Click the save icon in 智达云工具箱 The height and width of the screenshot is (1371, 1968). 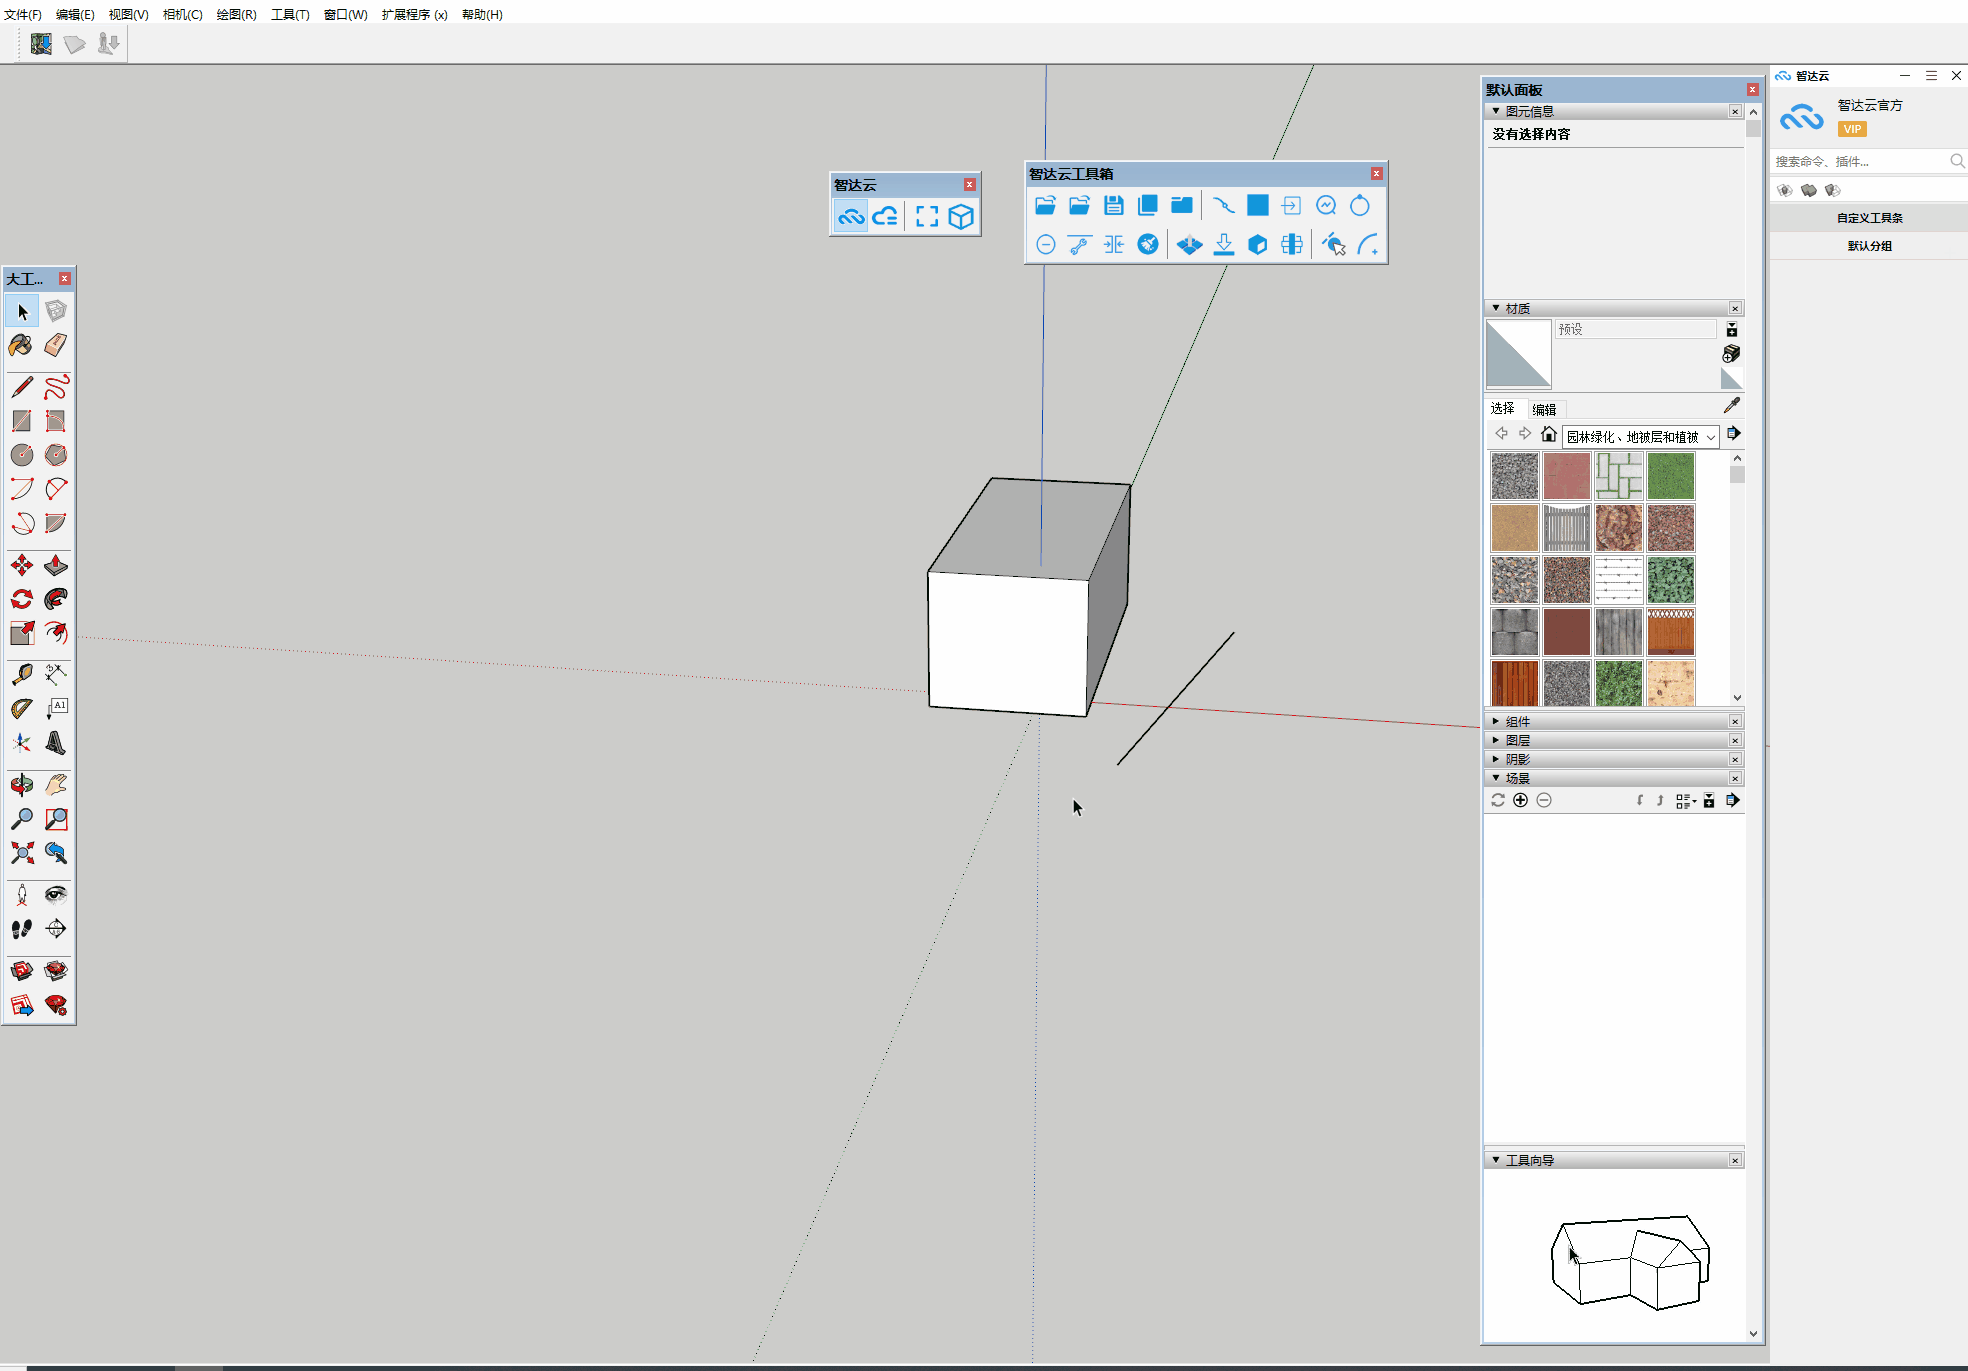1113,206
